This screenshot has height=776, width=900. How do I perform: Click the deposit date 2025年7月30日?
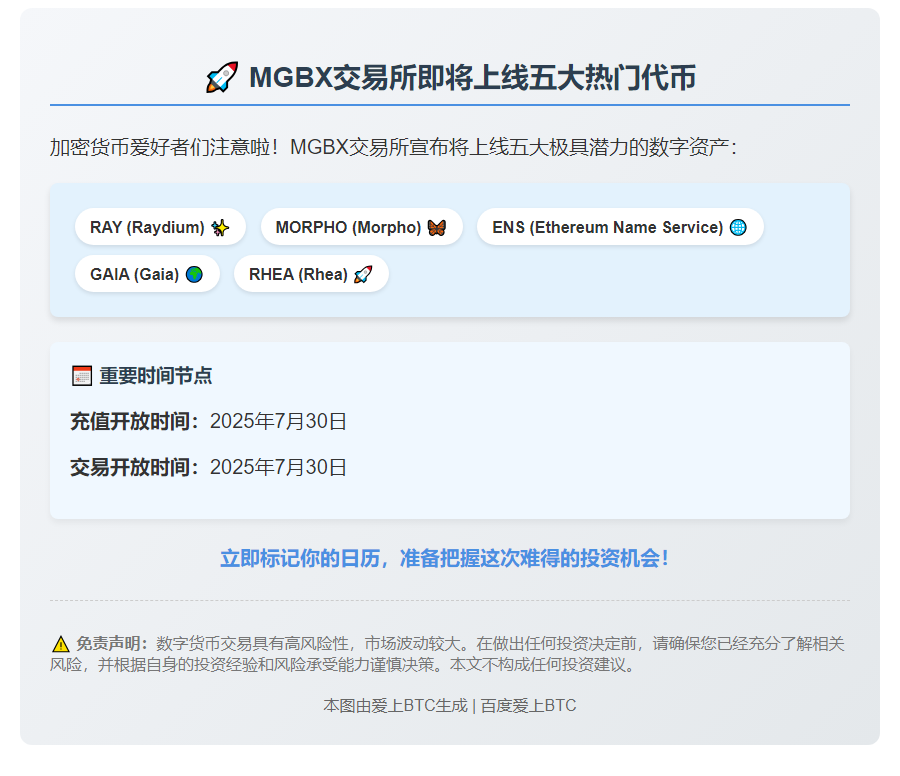[278, 421]
